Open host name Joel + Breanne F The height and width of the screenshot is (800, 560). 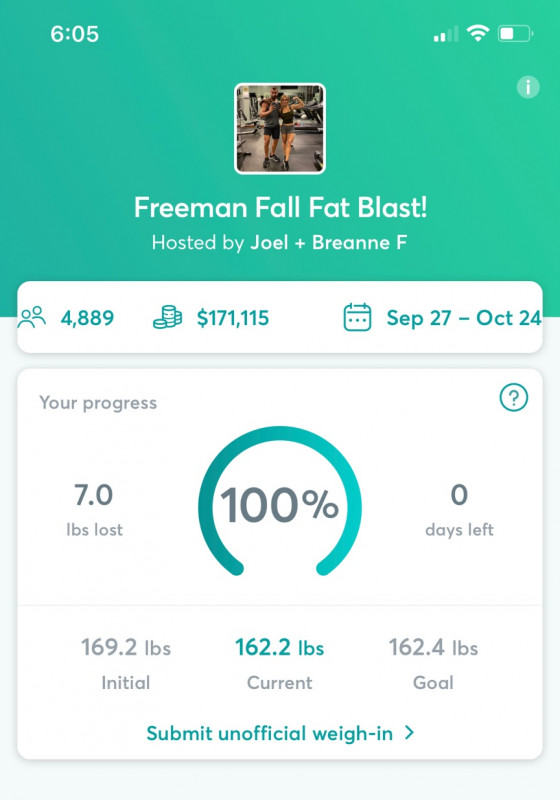click(x=328, y=242)
